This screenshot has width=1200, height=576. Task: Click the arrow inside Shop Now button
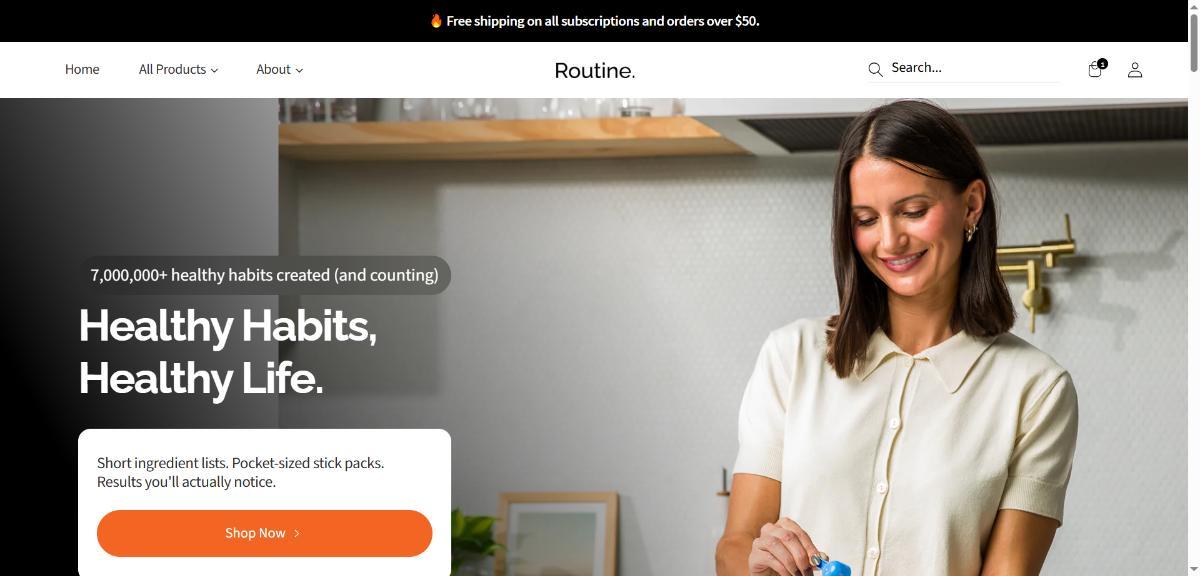(x=296, y=533)
